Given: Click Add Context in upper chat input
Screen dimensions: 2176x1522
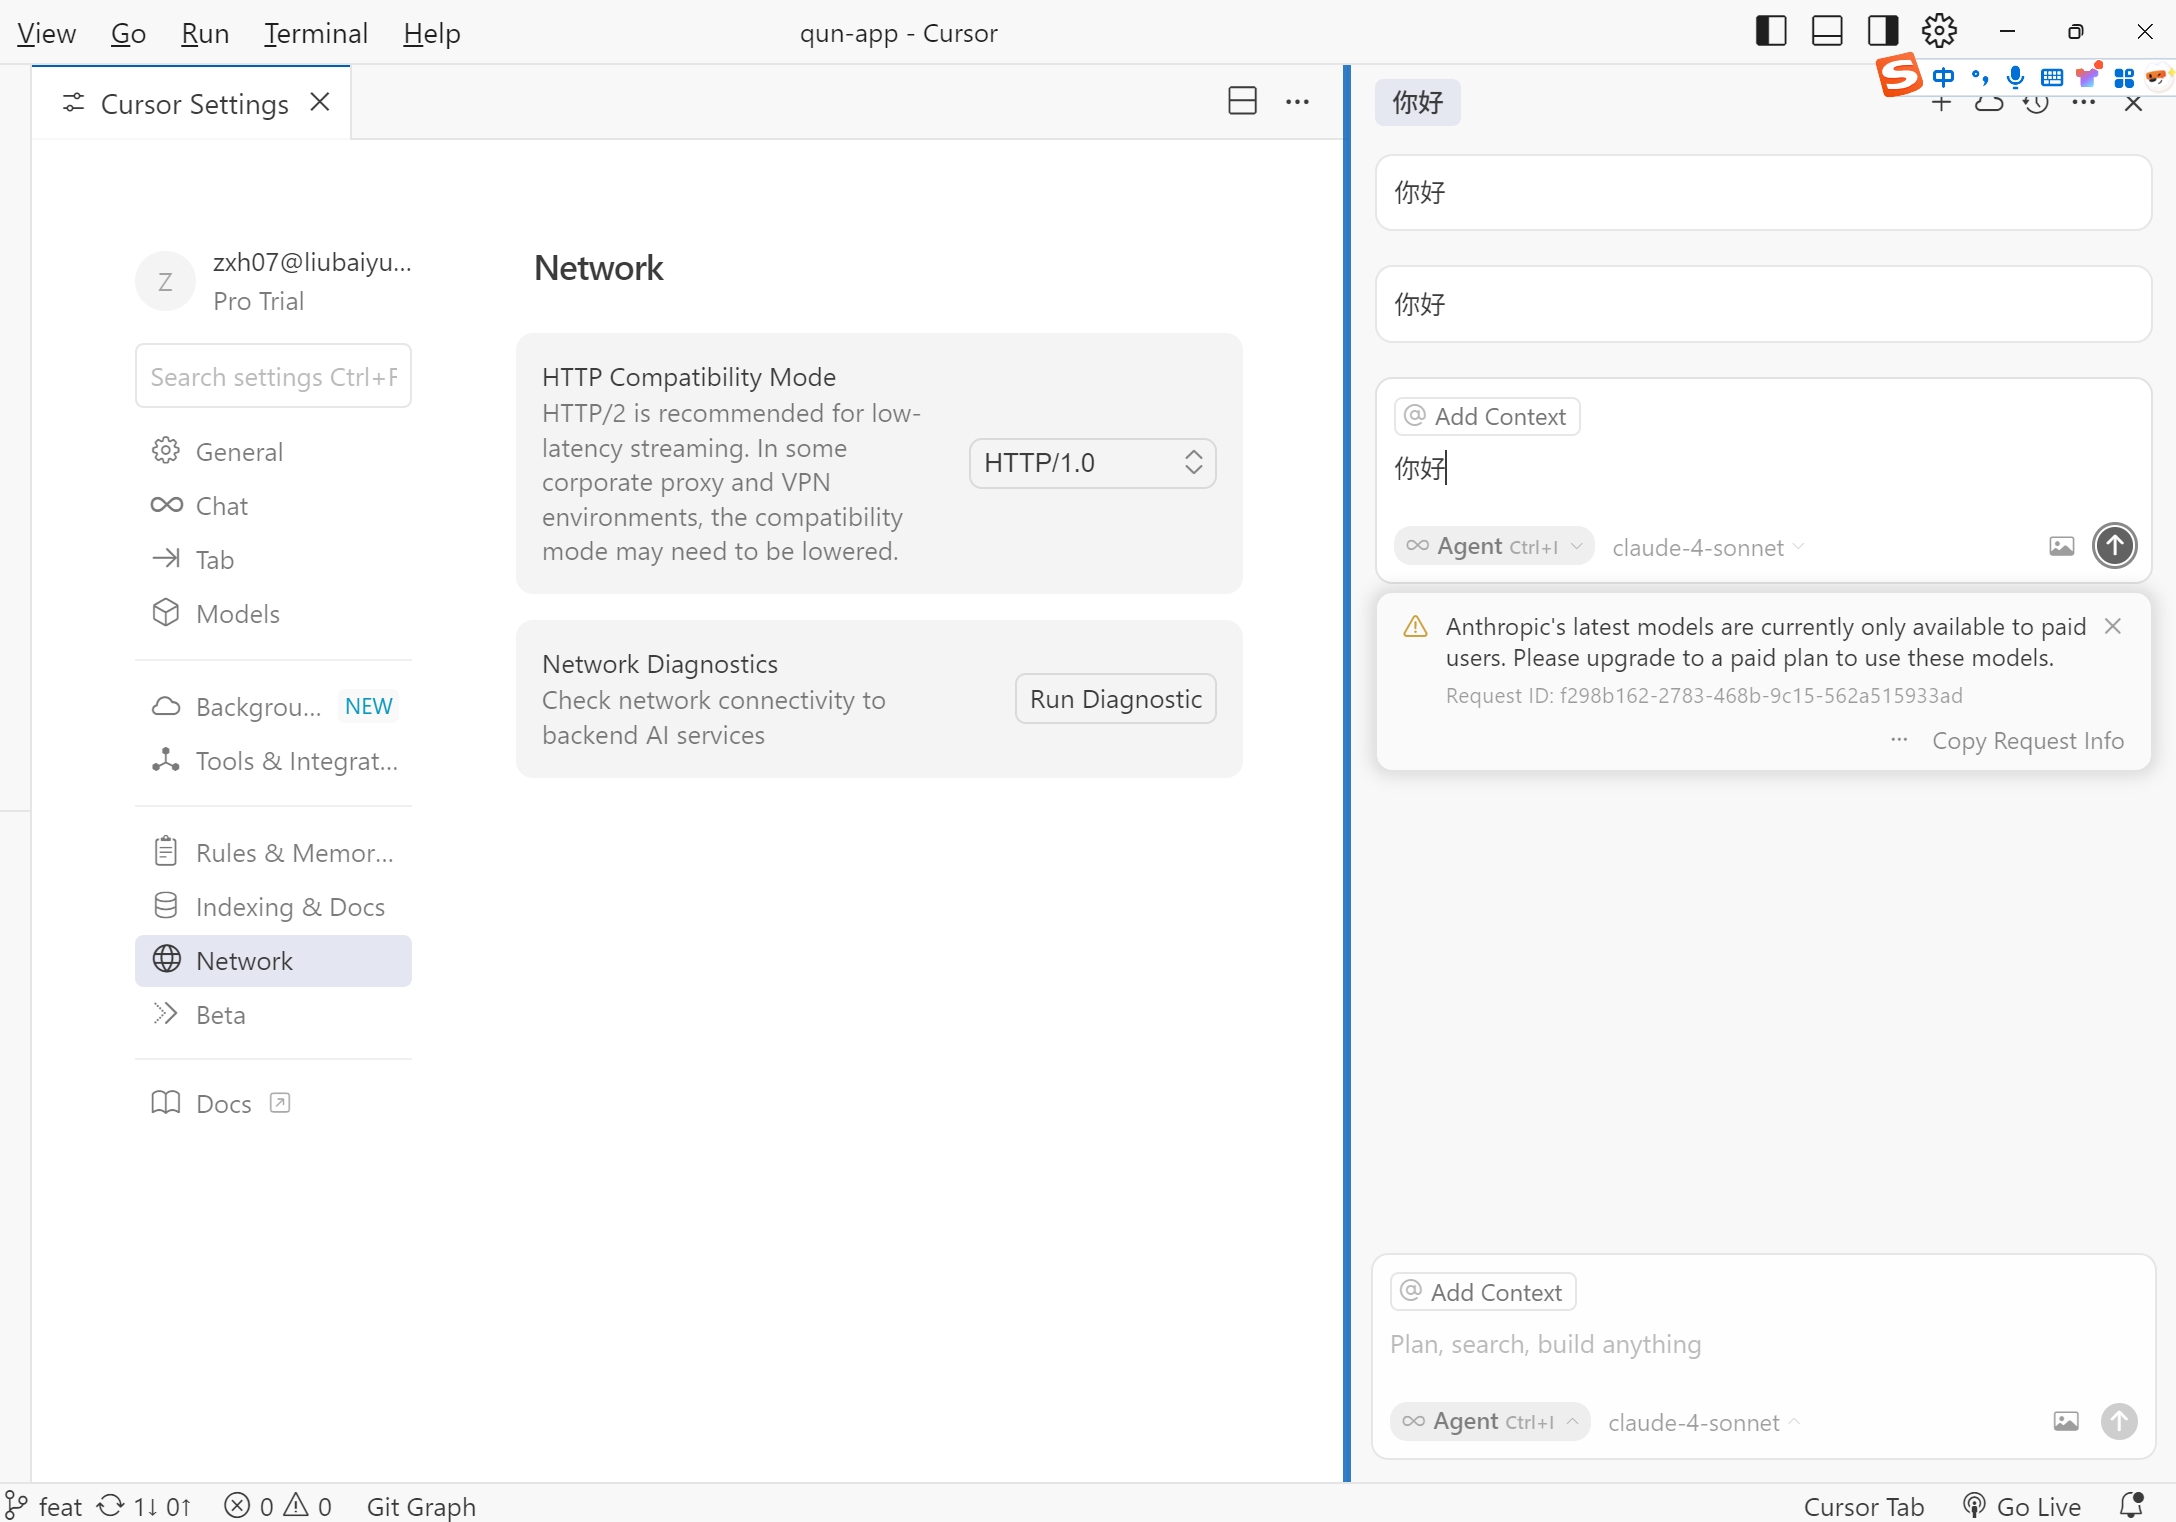Looking at the screenshot, I should 1487,416.
